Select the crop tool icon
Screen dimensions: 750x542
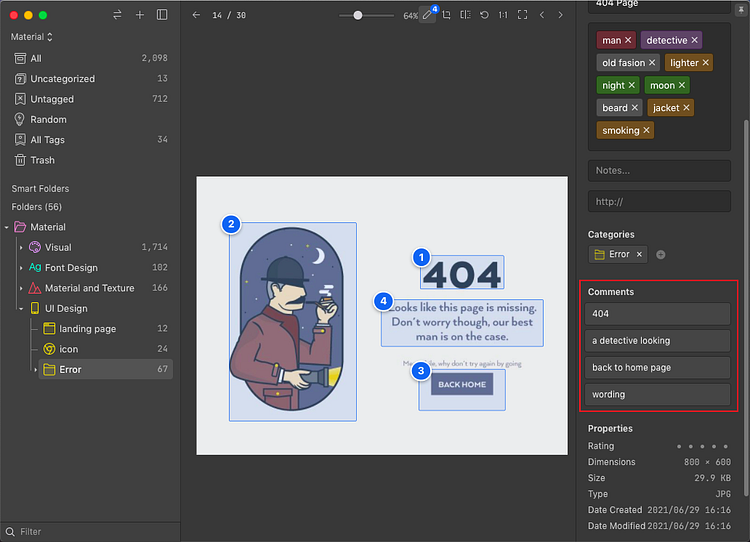coord(446,15)
